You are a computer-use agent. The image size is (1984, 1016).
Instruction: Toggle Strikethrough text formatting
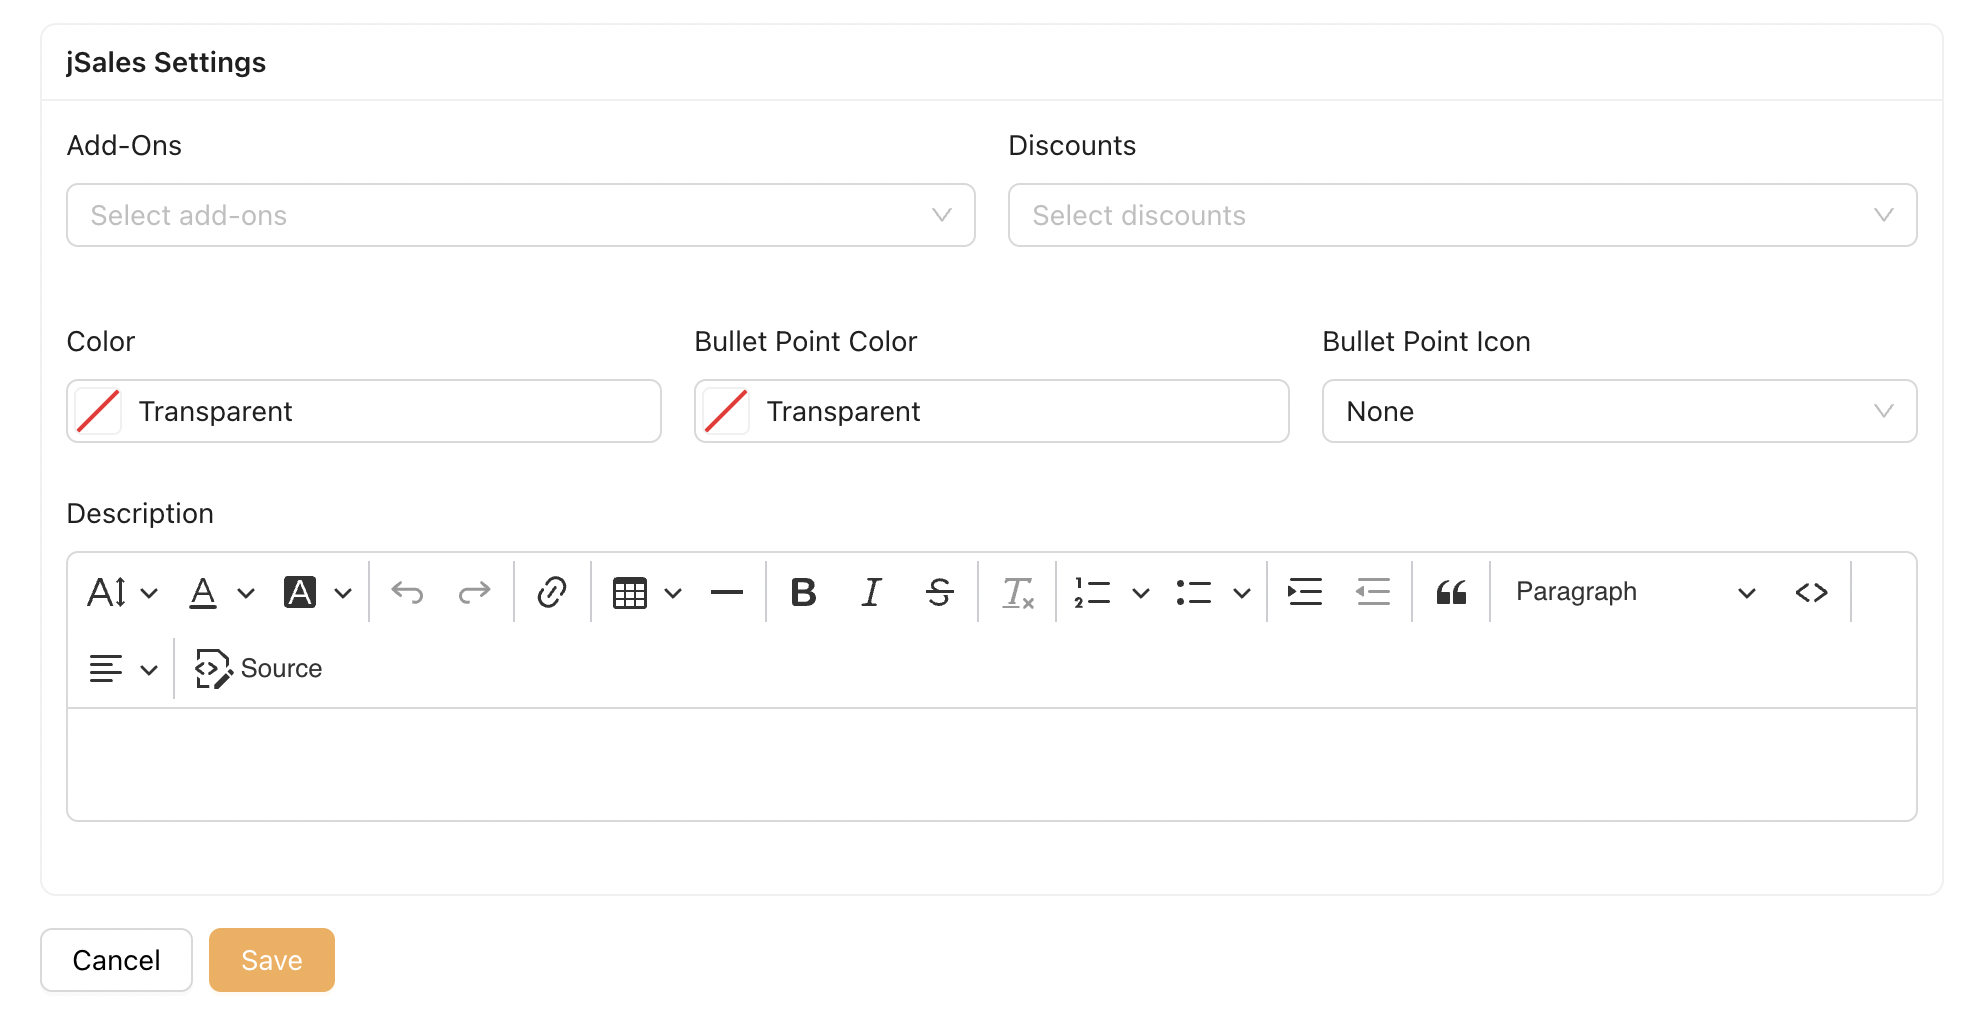tap(939, 592)
